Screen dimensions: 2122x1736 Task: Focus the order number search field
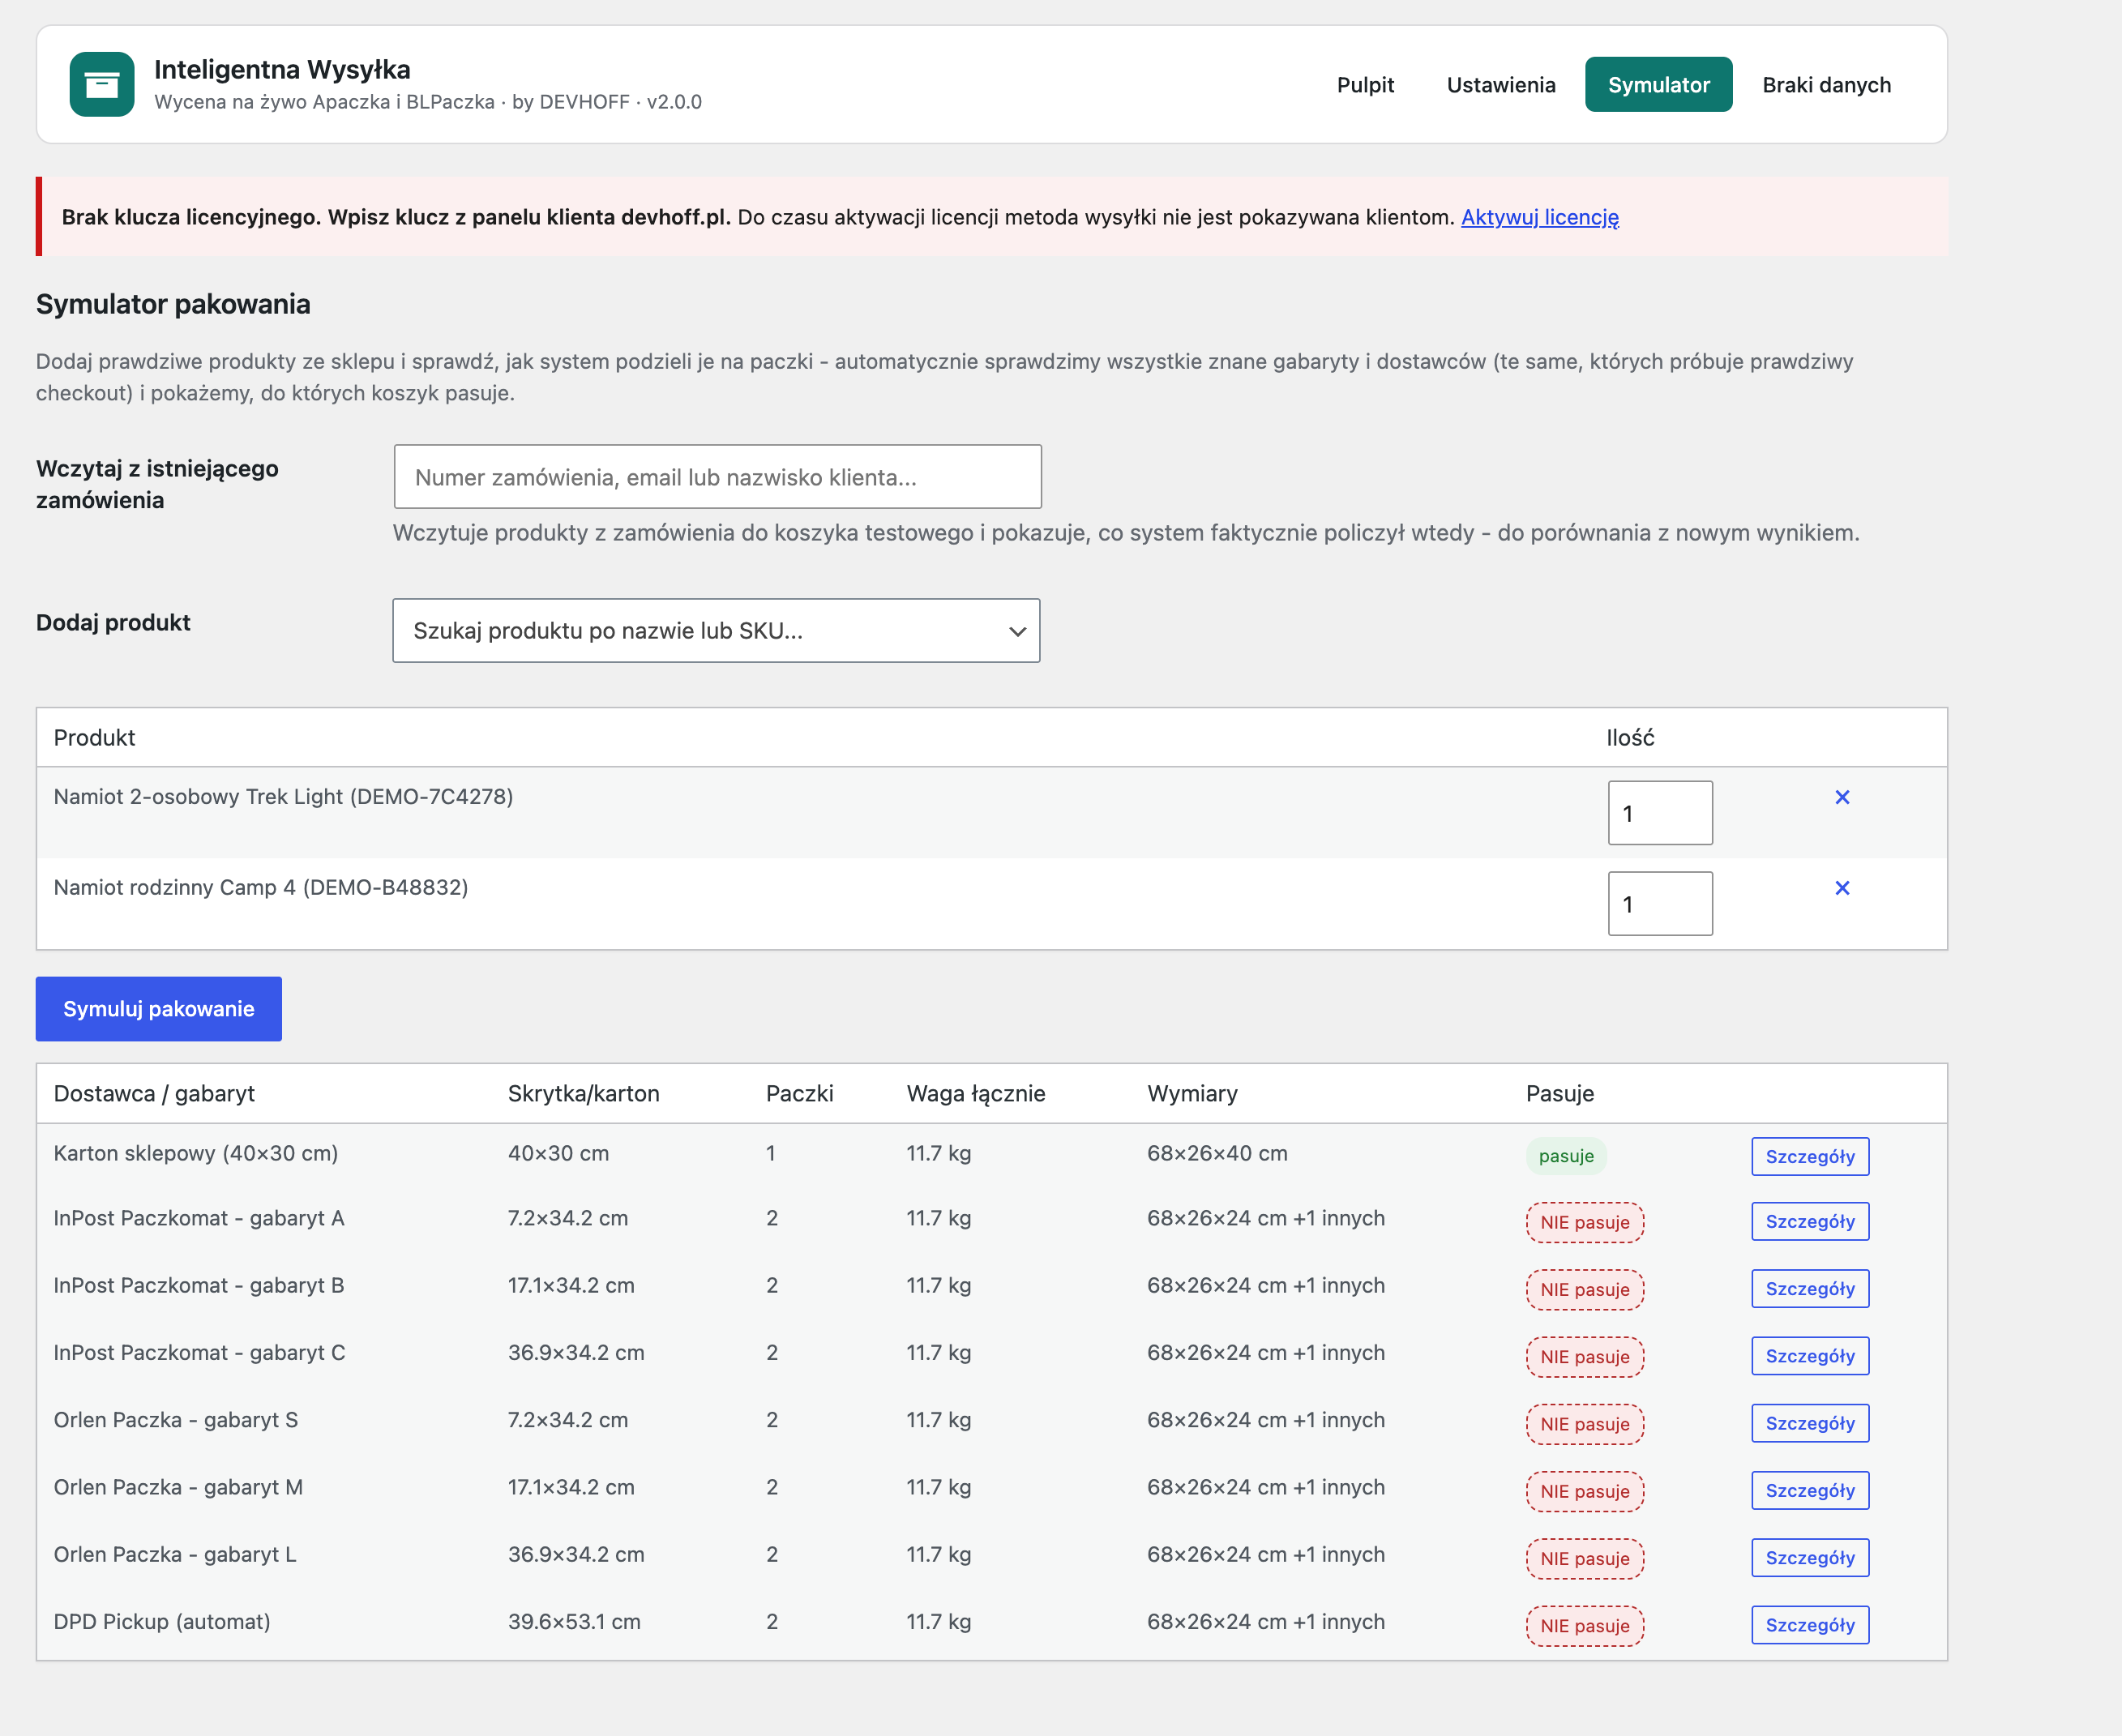pos(717,477)
